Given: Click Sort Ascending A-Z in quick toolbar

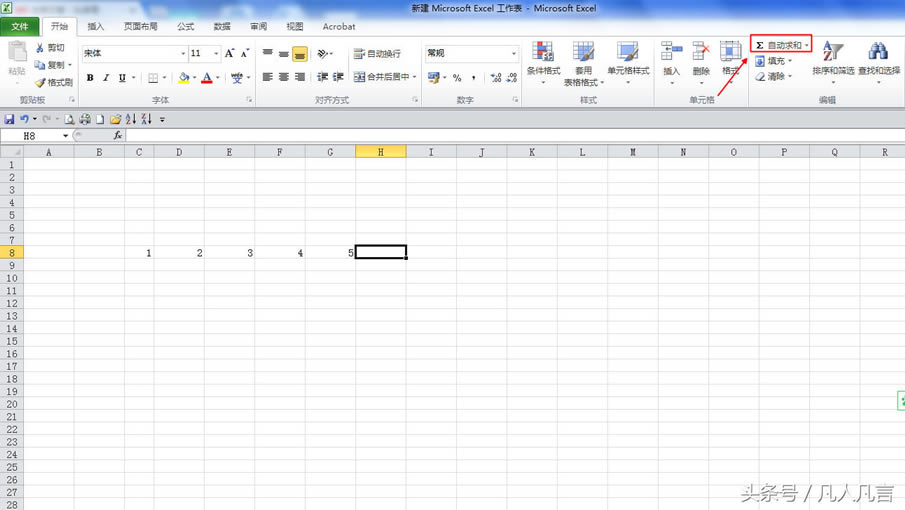Looking at the screenshot, I should click(130, 119).
